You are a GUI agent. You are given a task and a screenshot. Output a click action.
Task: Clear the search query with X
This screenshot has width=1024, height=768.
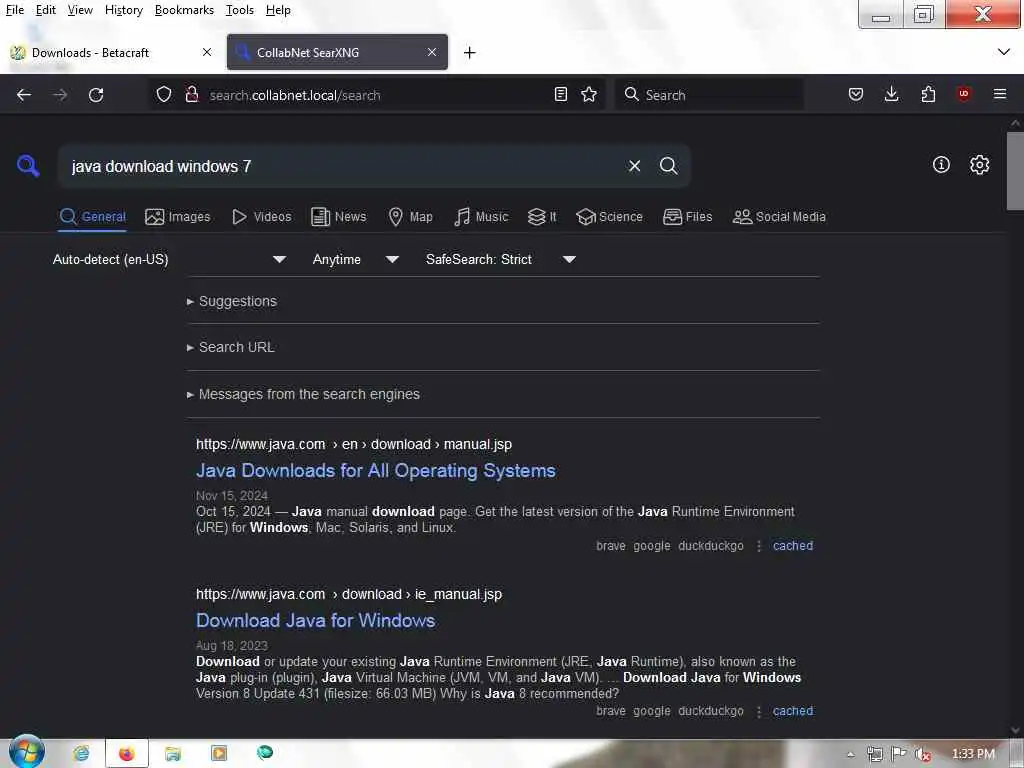coord(634,166)
